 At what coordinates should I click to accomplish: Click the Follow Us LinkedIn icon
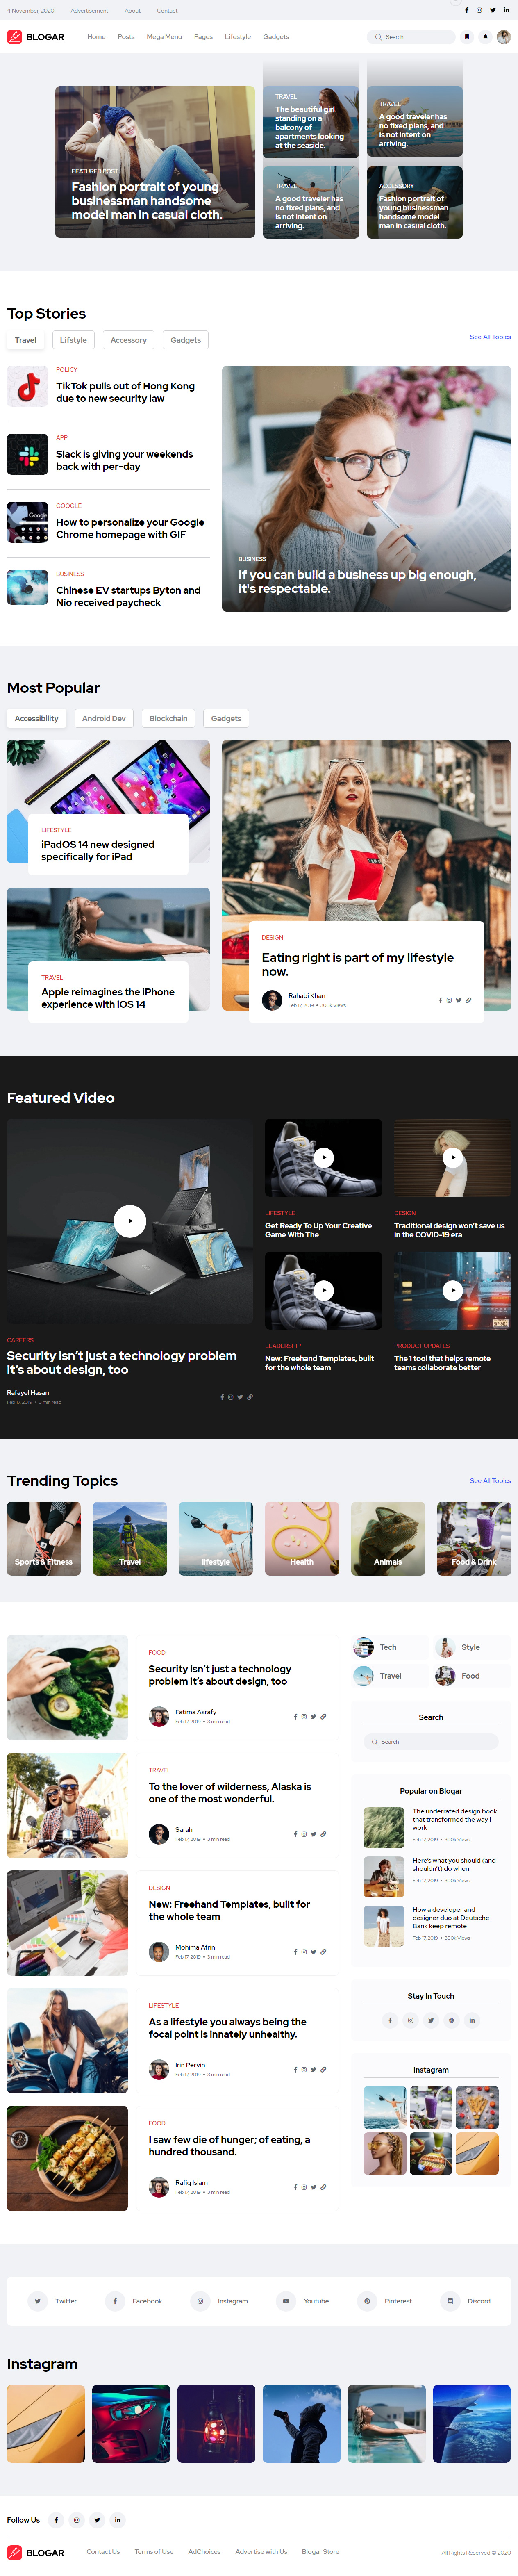[117, 2520]
